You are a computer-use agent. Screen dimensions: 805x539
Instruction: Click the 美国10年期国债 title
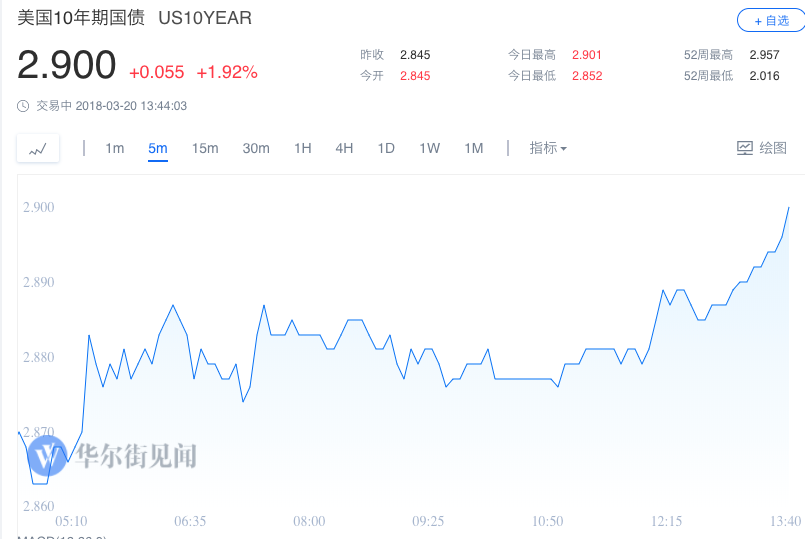82,18
